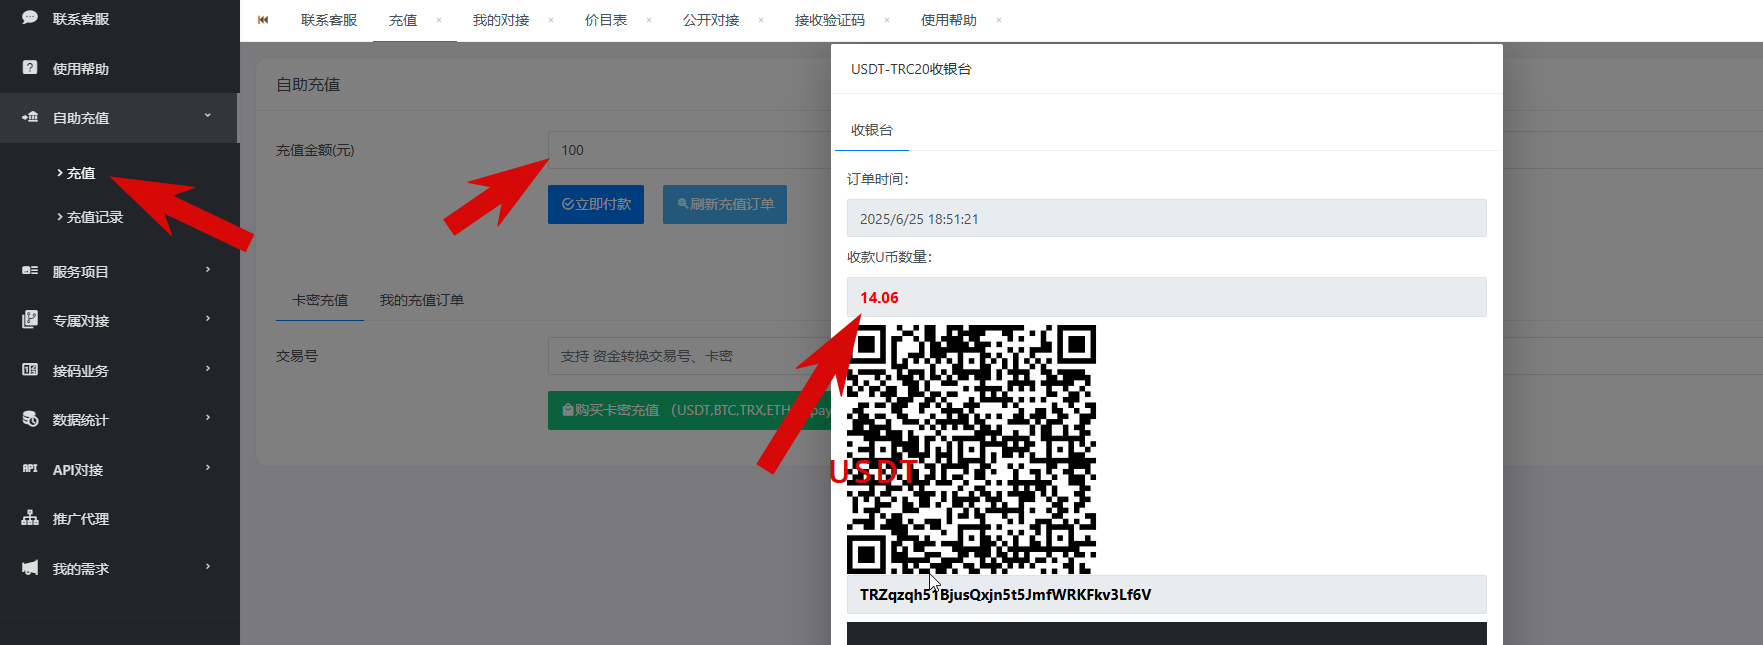Click the 充值金额 input field showing 100

point(690,150)
